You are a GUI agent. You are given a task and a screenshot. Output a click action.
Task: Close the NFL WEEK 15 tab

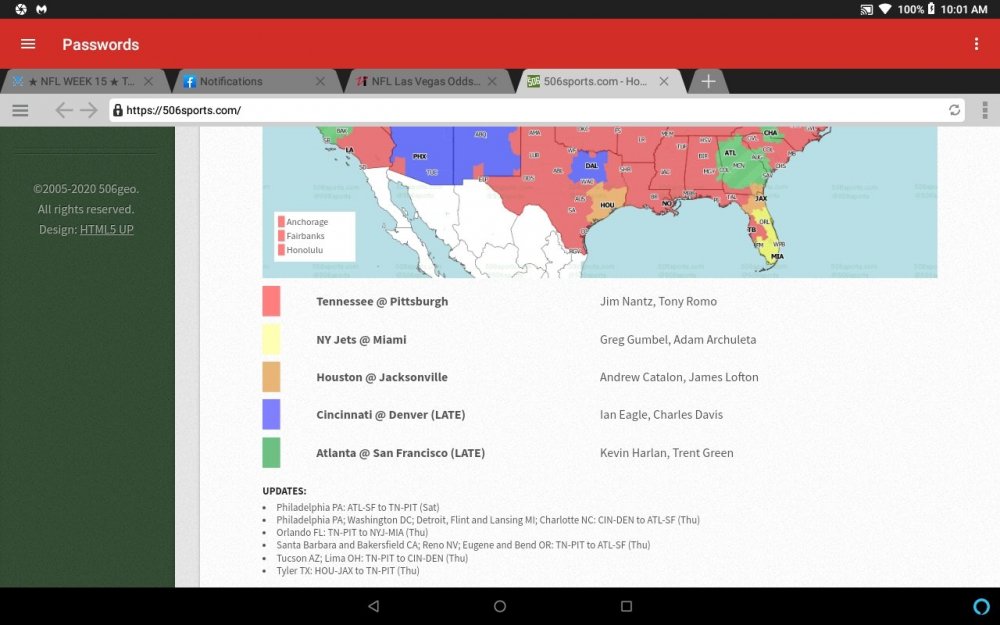coord(149,82)
